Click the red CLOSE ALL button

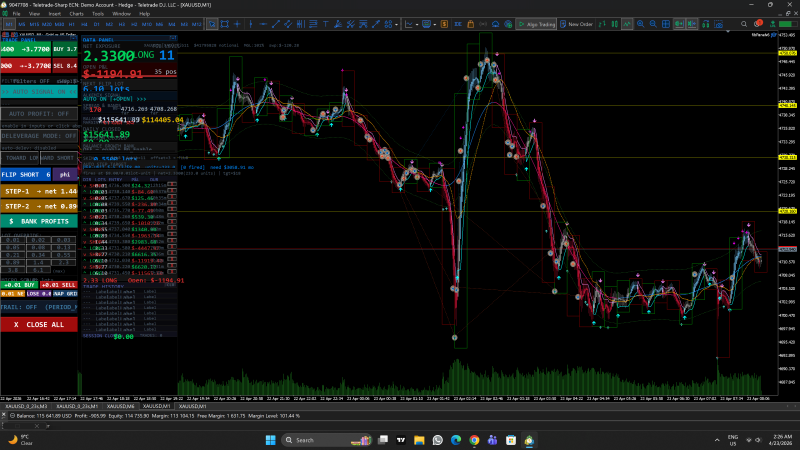39,324
